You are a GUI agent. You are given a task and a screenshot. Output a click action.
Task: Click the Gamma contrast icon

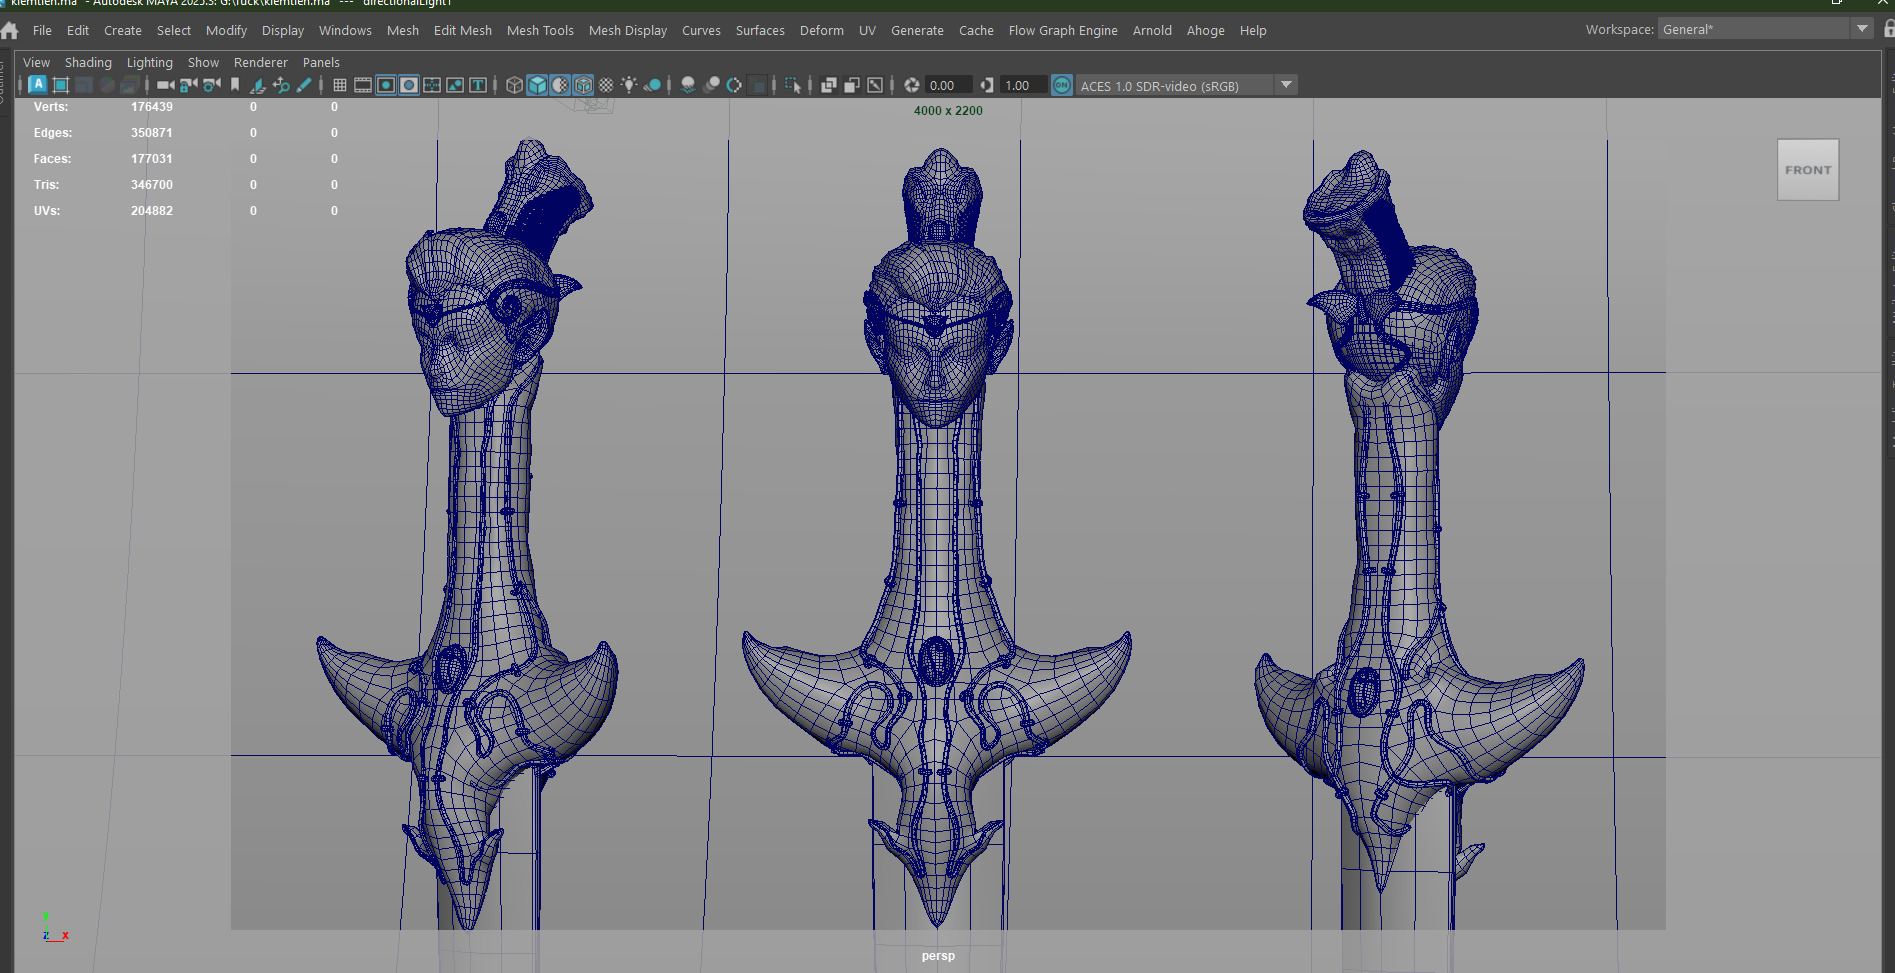(987, 85)
